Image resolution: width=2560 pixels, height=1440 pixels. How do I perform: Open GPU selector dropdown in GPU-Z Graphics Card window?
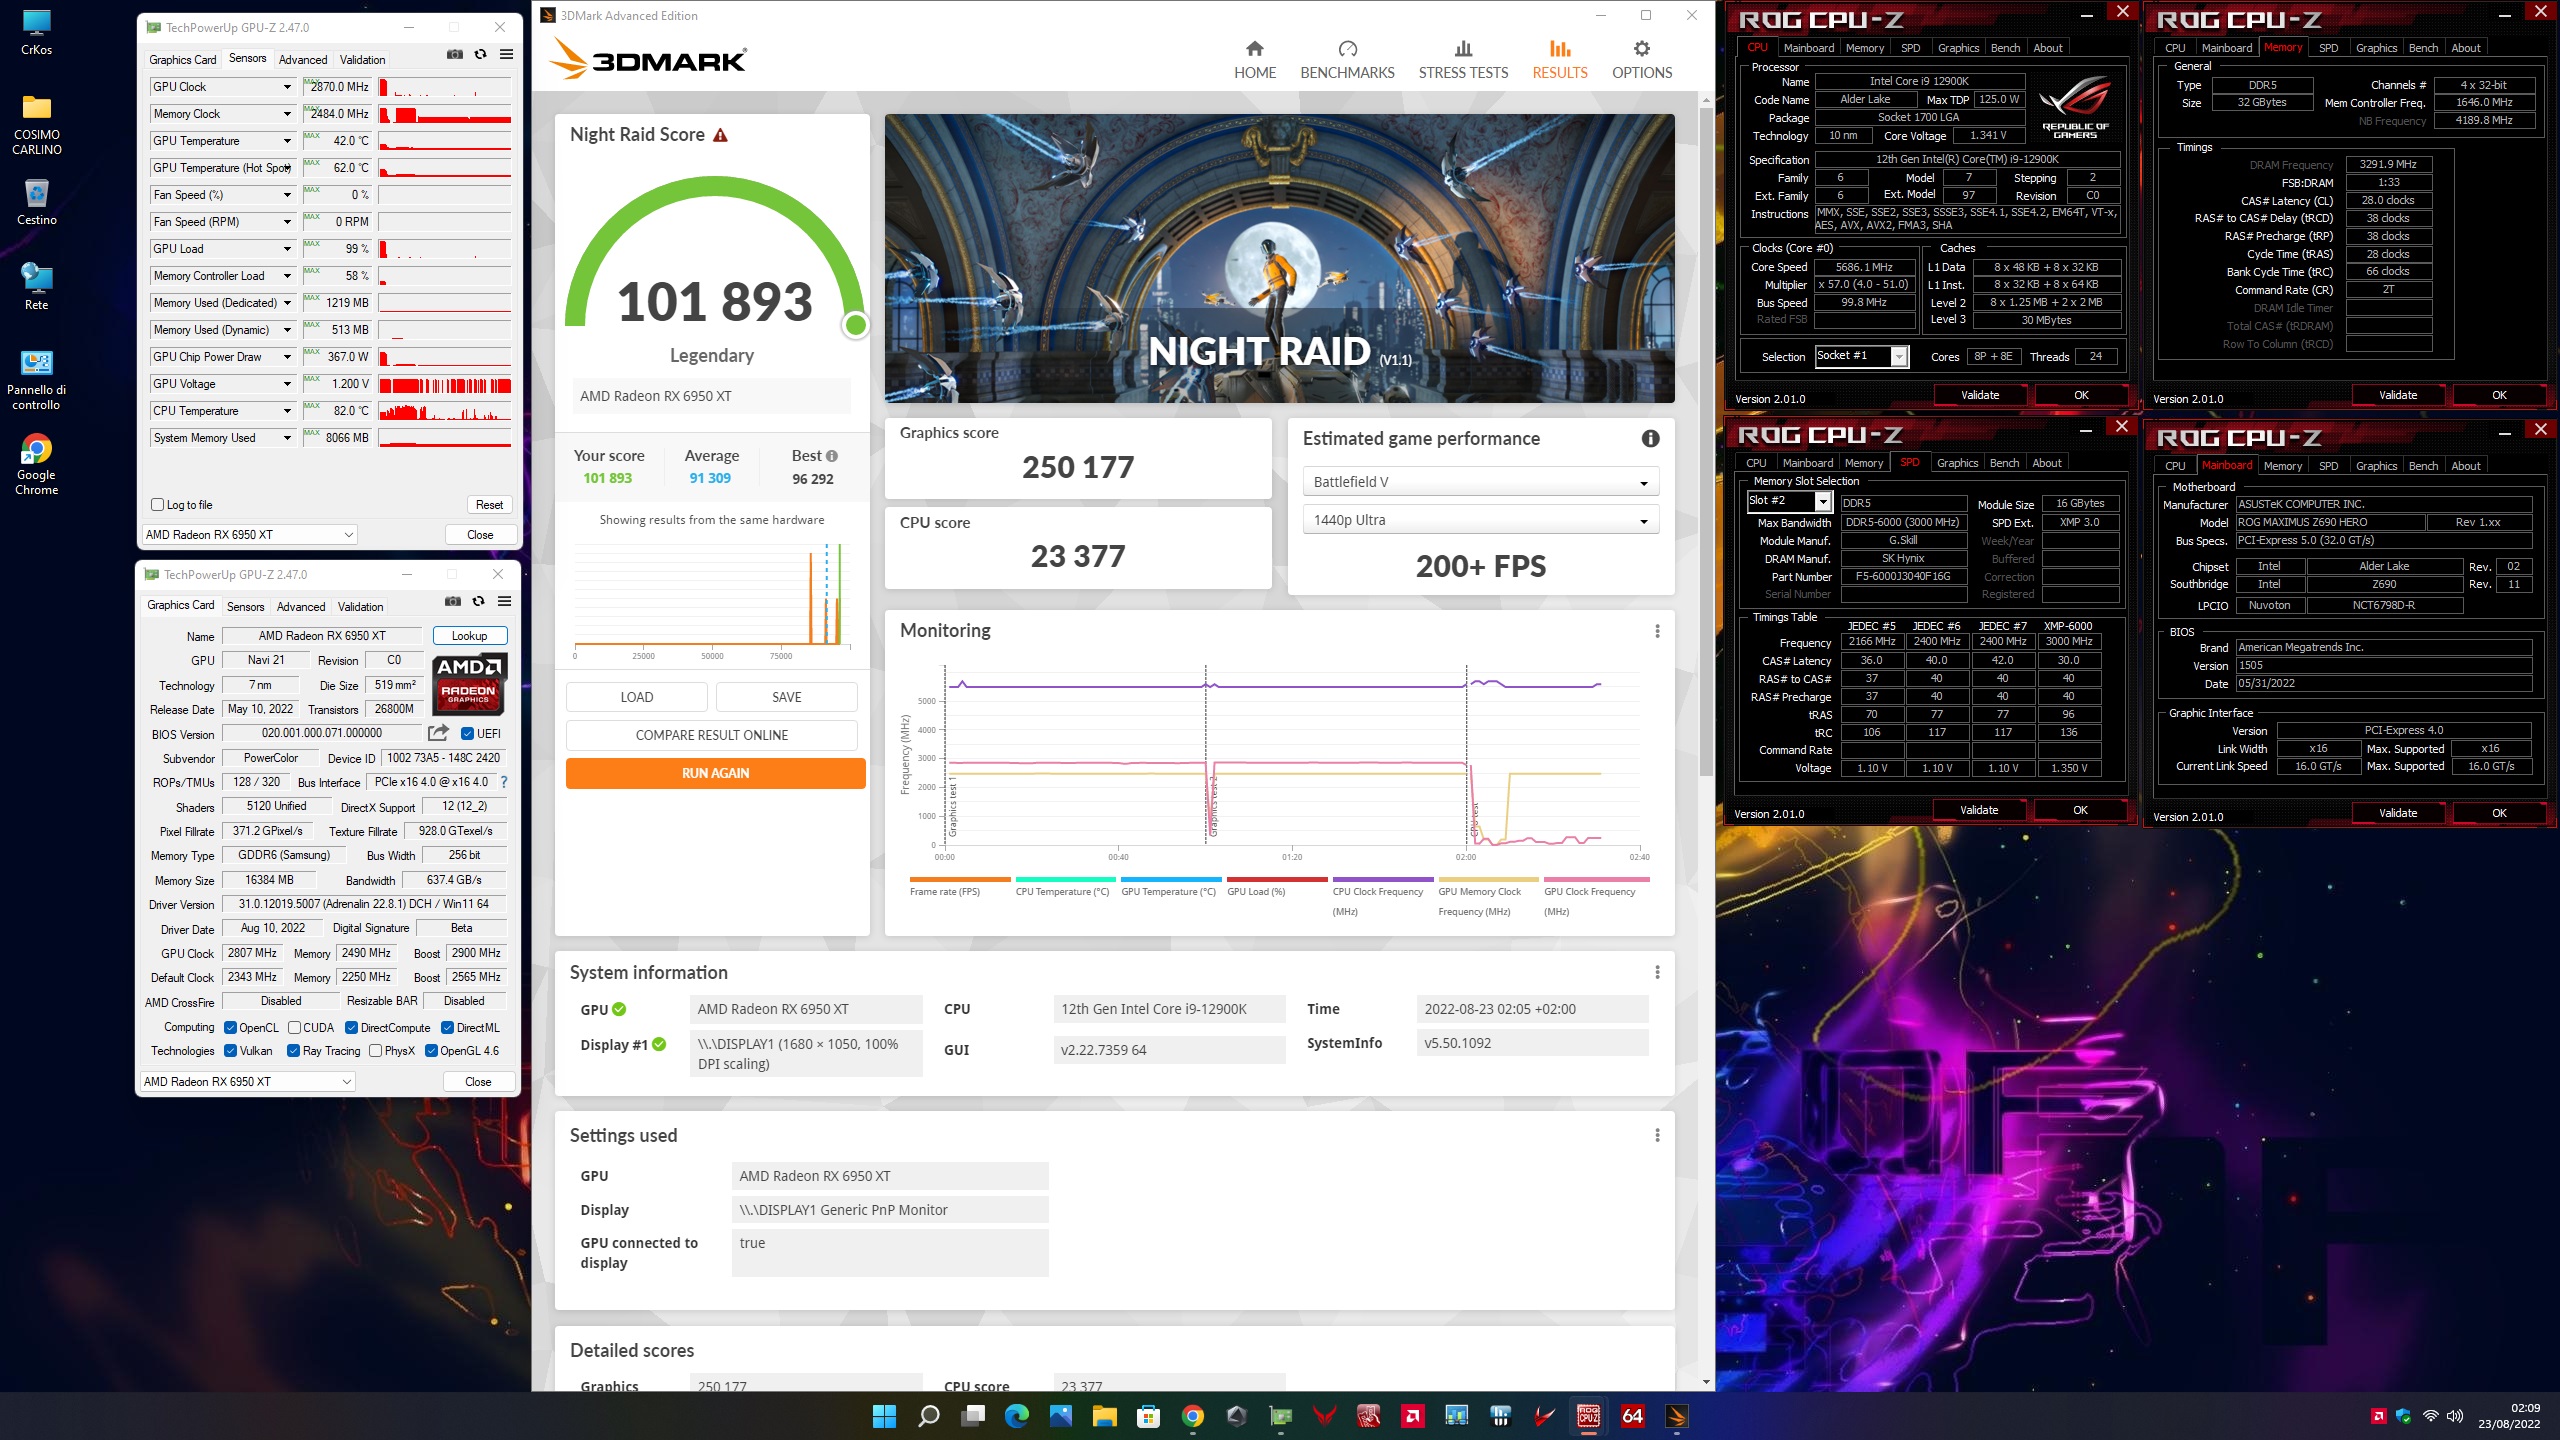tap(247, 1082)
